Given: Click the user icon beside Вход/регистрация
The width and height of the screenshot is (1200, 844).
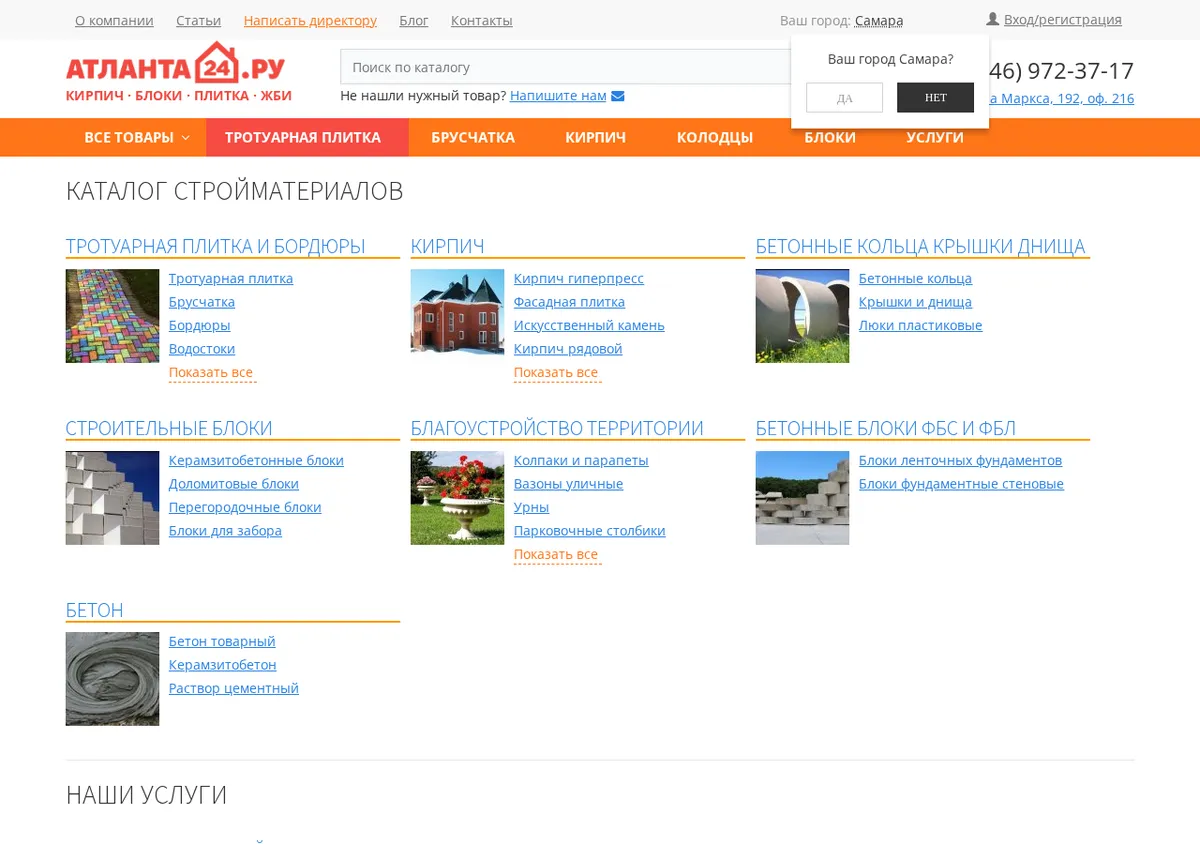Looking at the screenshot, I should [993, 19].
